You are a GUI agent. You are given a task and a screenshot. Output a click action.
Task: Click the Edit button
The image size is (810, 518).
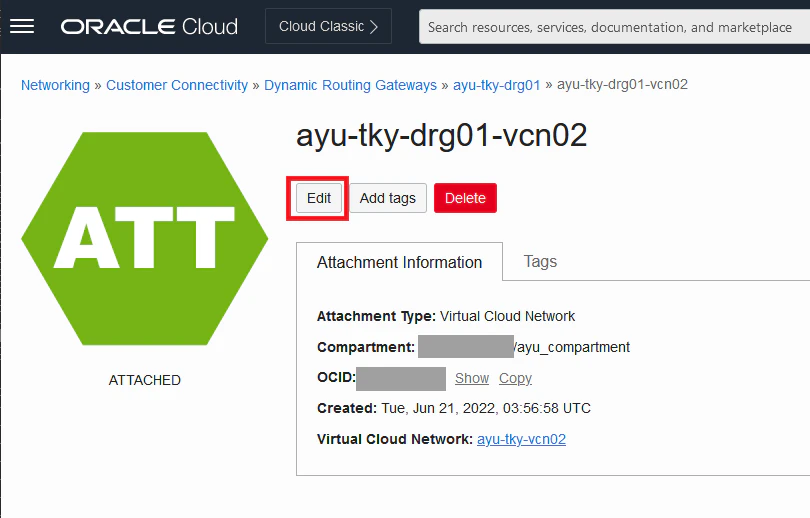click(319, 198)
